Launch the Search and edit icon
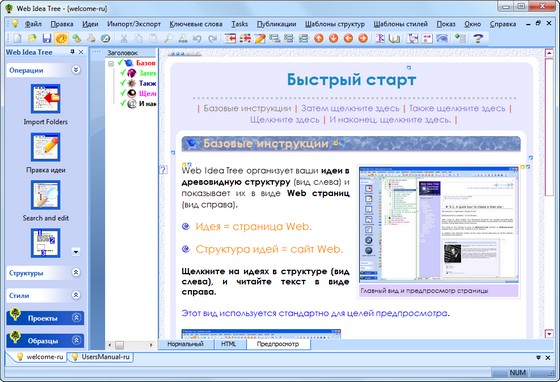 point(45,195)
